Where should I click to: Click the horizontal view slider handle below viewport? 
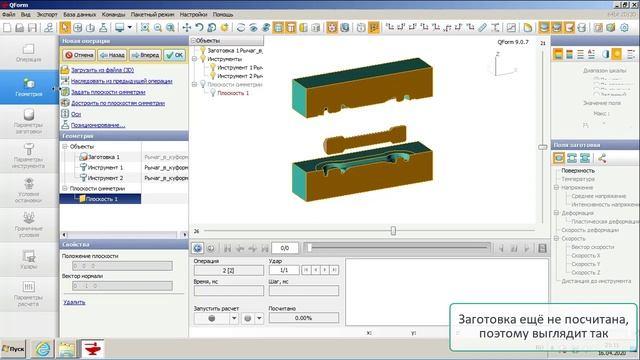tap(393, 231)
